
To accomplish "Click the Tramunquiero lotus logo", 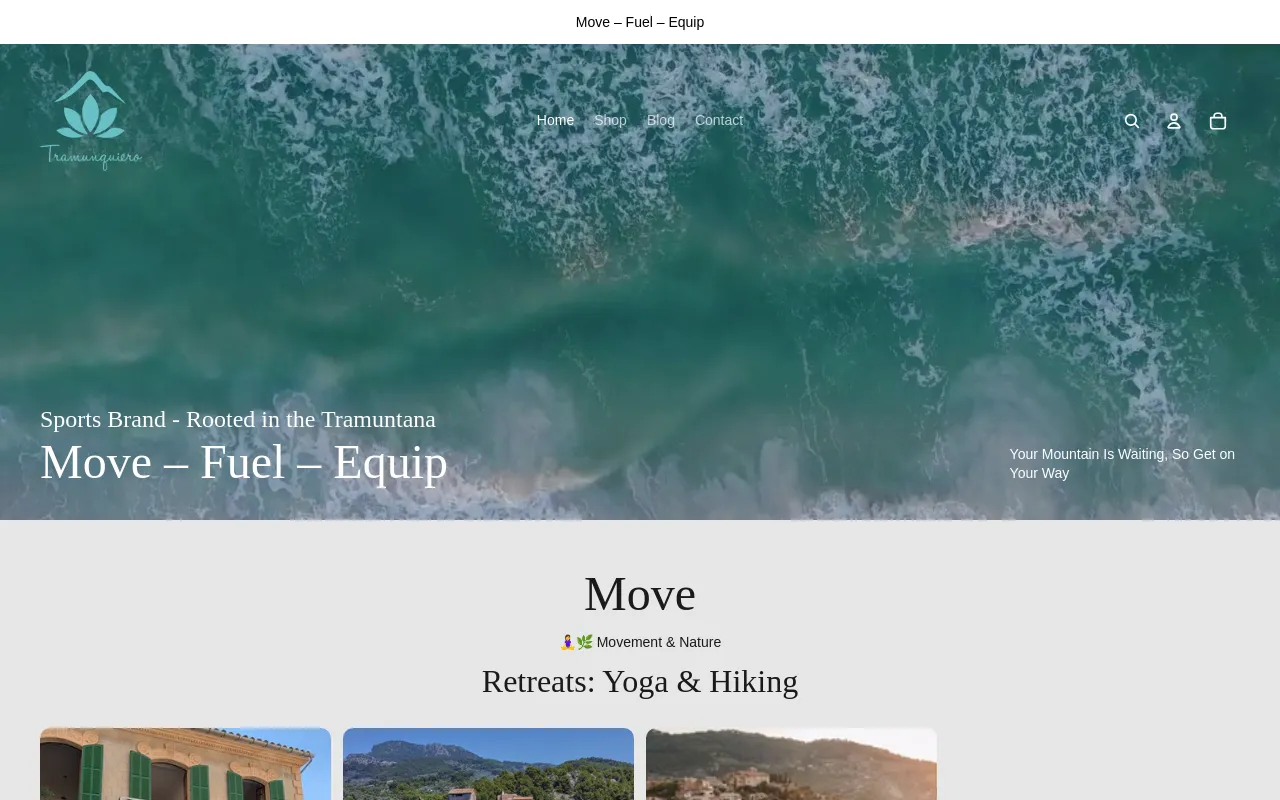I will (91, 120).
